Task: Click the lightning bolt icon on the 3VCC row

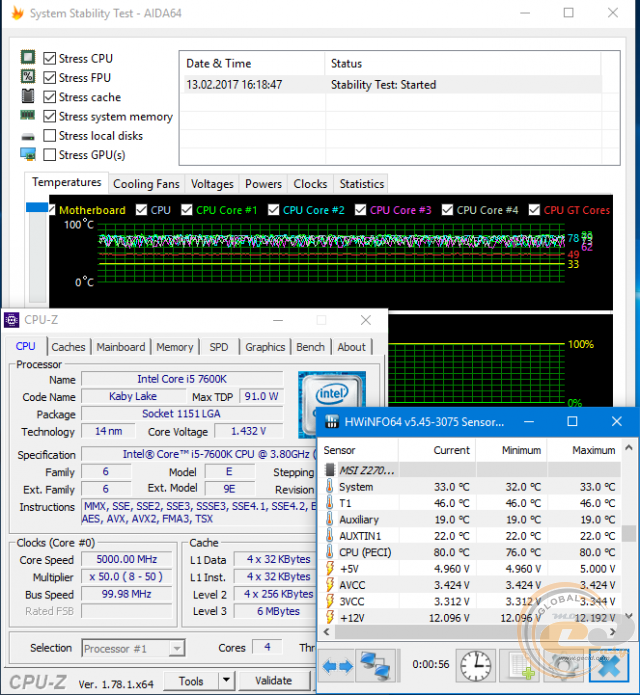Action: tap(329, 601)
